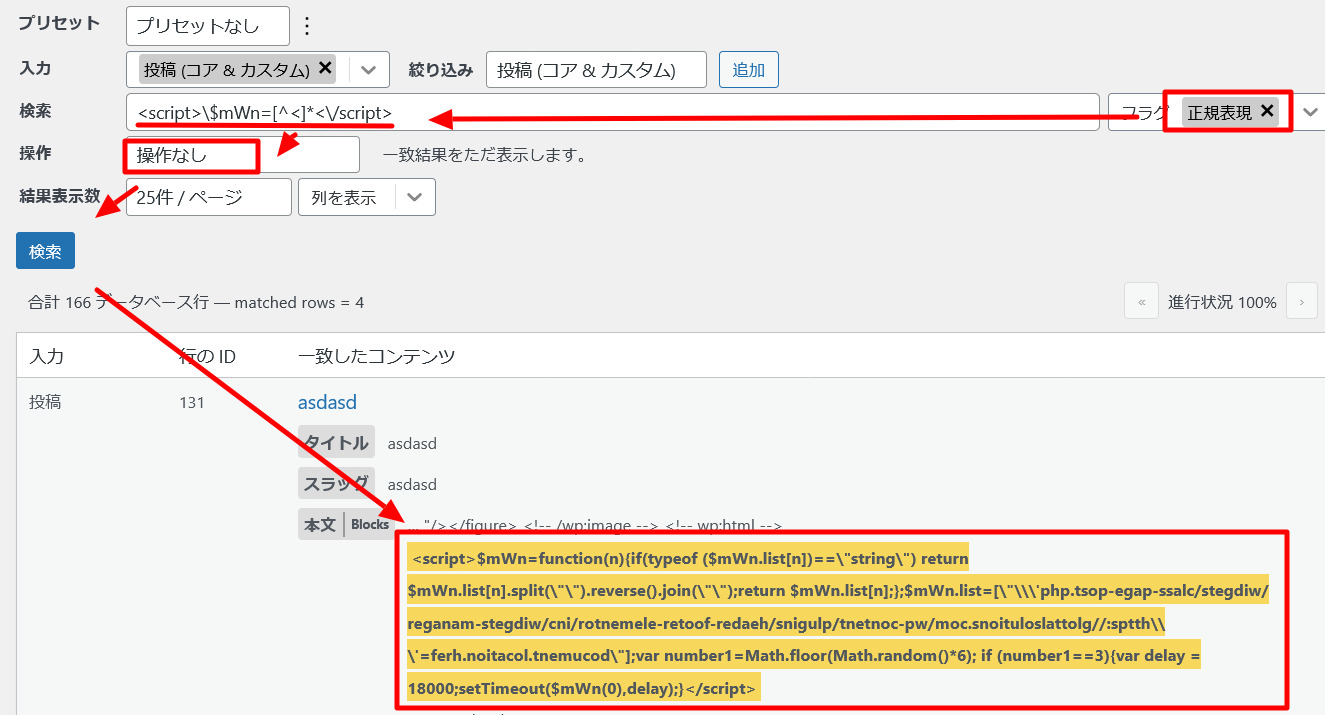Expand the 入力 source dropdown arrow
The height and width of the screenshot is (715, 1325).
(x=369, y=69)
